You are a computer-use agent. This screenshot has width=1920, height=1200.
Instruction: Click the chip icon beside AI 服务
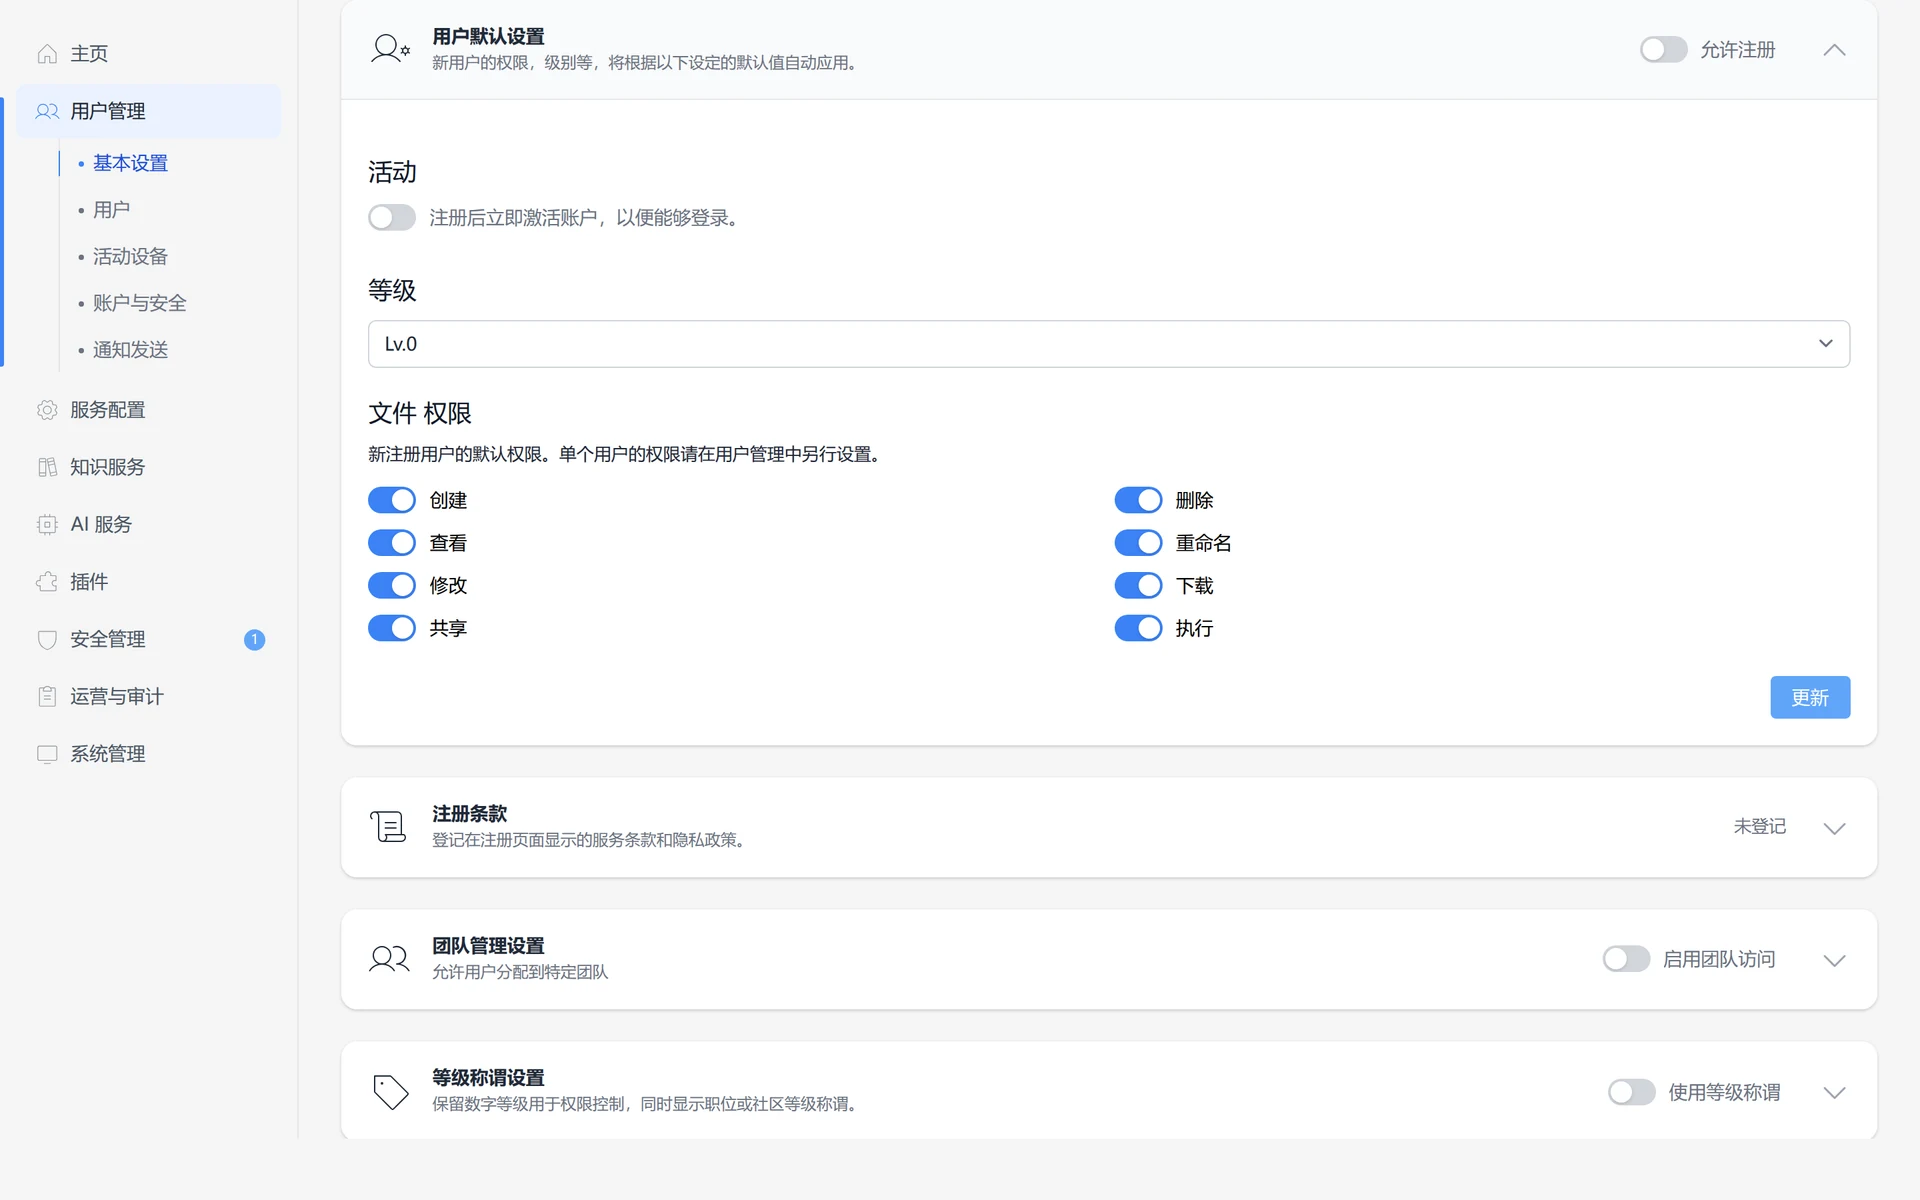(47, 524)
